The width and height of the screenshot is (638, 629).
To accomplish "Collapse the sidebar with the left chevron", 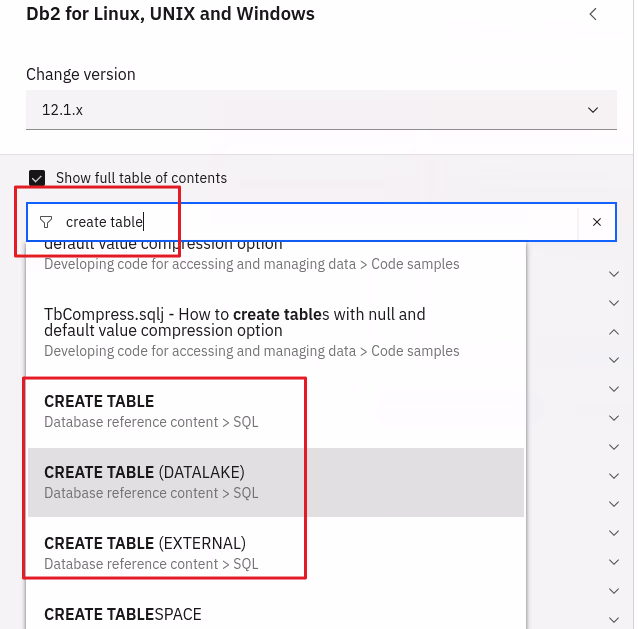I will (x=593, y=14).
